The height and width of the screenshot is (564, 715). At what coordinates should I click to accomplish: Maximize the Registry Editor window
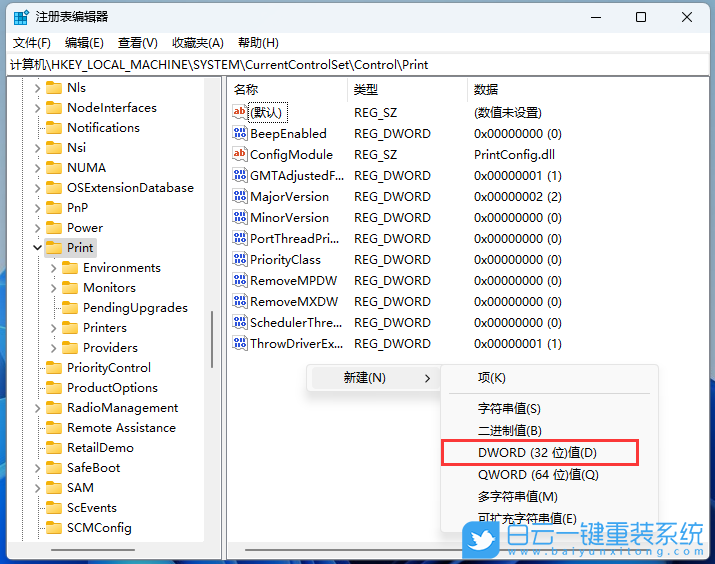(641, 17)
